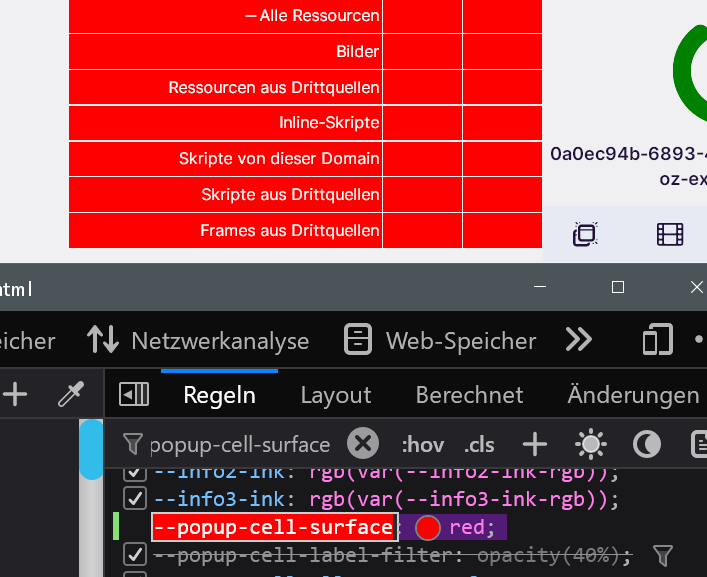Viewport: 707px width, 577px height.
Task: Pick a color with the eyedropper tool
Action: pyautogui.click(x=70, y=395)
